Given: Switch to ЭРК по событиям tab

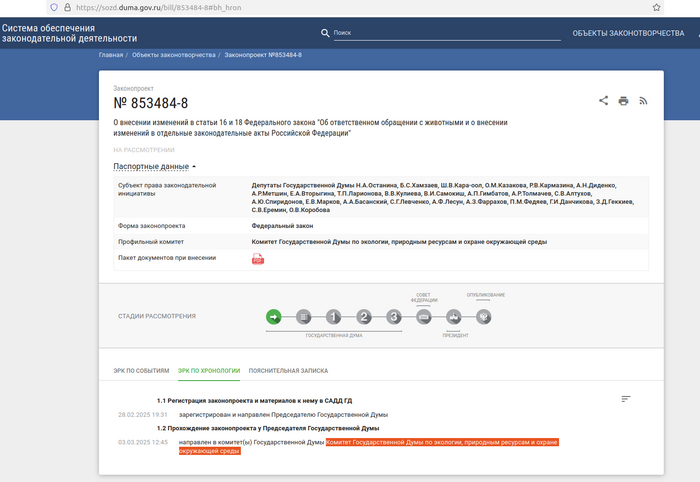Looking at the screenshot, I should click(x=141, y=371).
